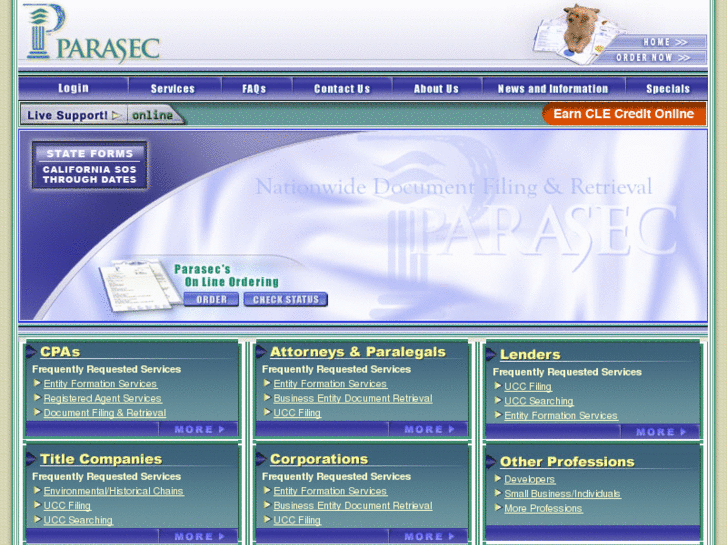
Task: Click bullet arrow beside UCC Searching under Lenders
Action: click(498, 400)
